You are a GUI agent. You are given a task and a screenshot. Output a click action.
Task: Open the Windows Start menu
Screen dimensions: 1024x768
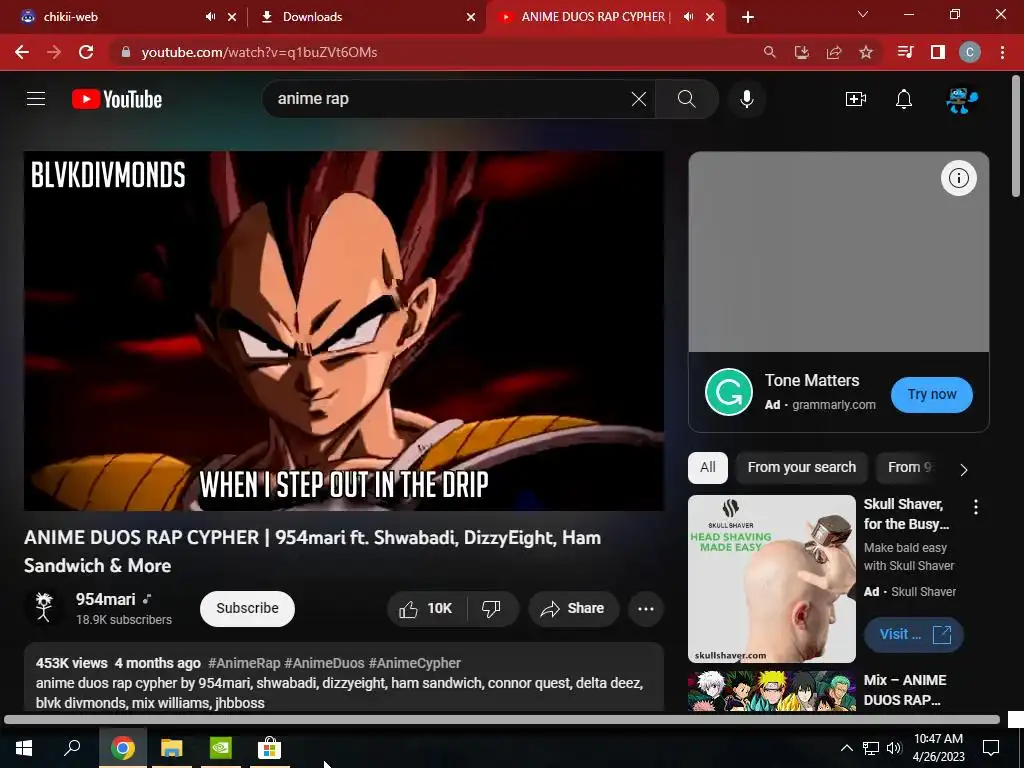click(24, 748)
